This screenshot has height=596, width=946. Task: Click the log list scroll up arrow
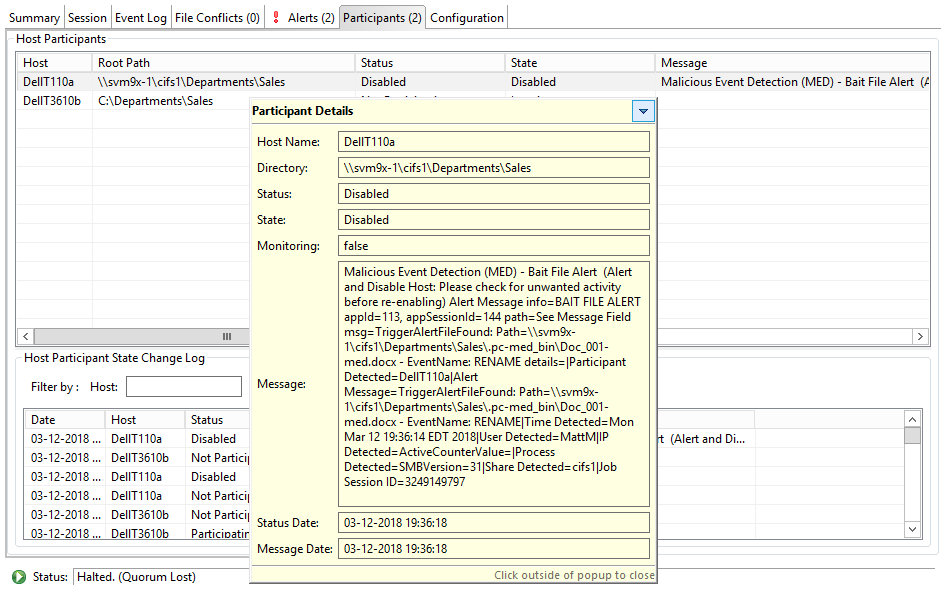(912, 420)
